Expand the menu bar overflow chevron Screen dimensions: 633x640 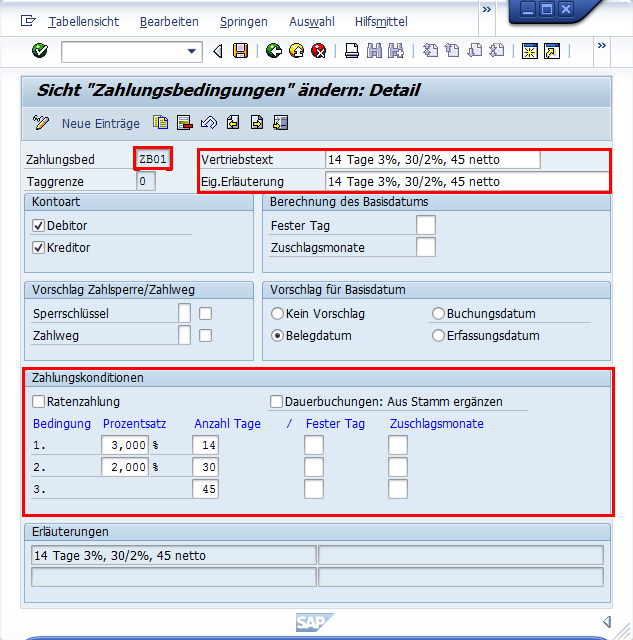486,9
